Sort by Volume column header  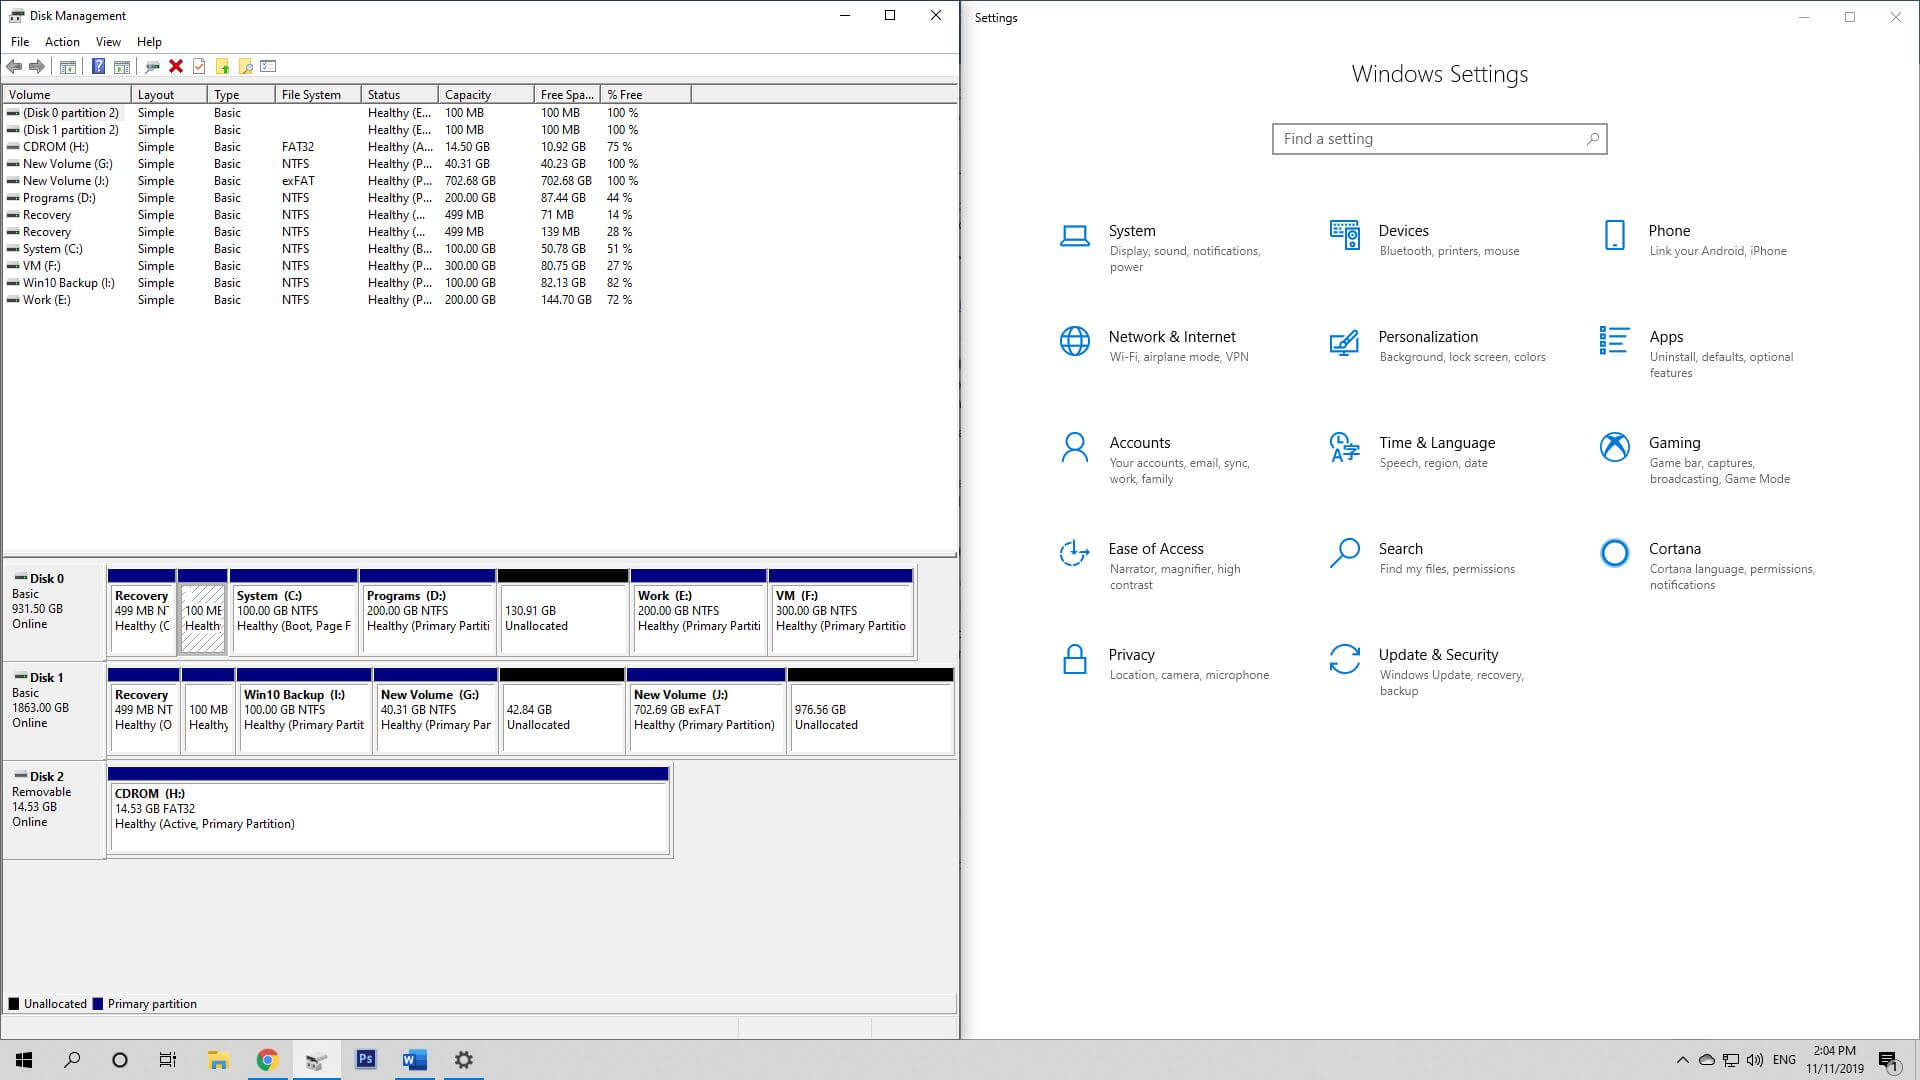point(67,95)
